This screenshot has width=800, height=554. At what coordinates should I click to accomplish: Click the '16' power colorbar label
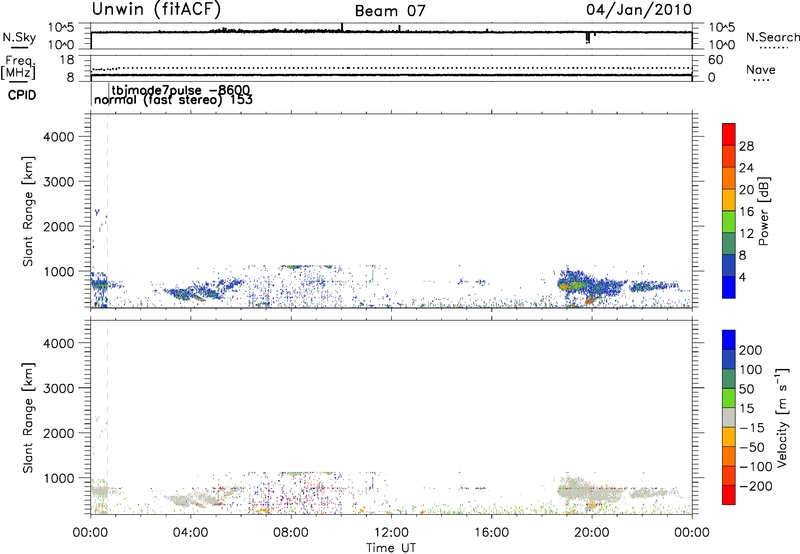tap(746, 212)
